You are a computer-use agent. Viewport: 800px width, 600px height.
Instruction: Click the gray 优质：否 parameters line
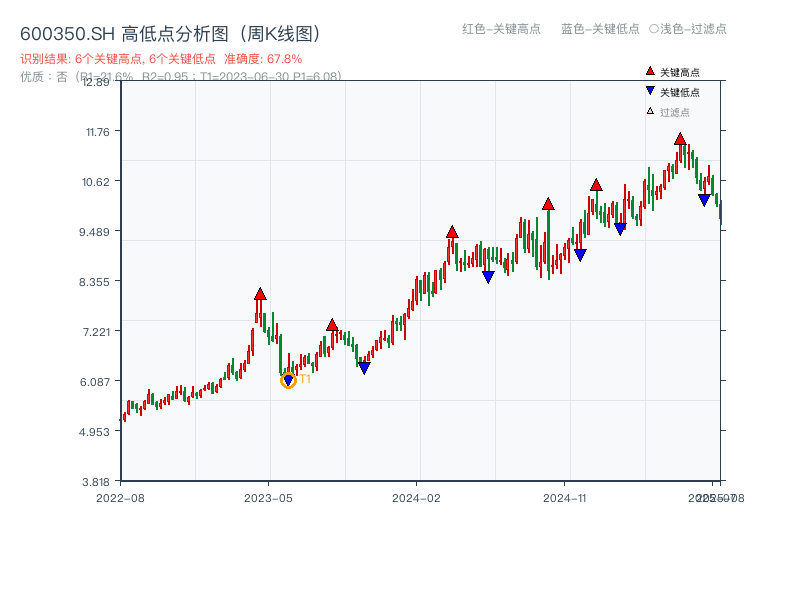tap(181, 77)
